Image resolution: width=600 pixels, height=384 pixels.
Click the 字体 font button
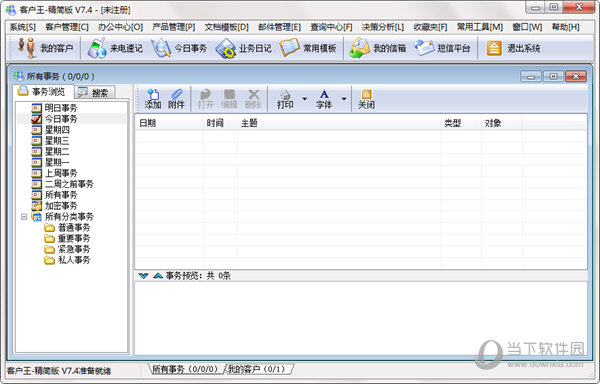pos(324,99)
